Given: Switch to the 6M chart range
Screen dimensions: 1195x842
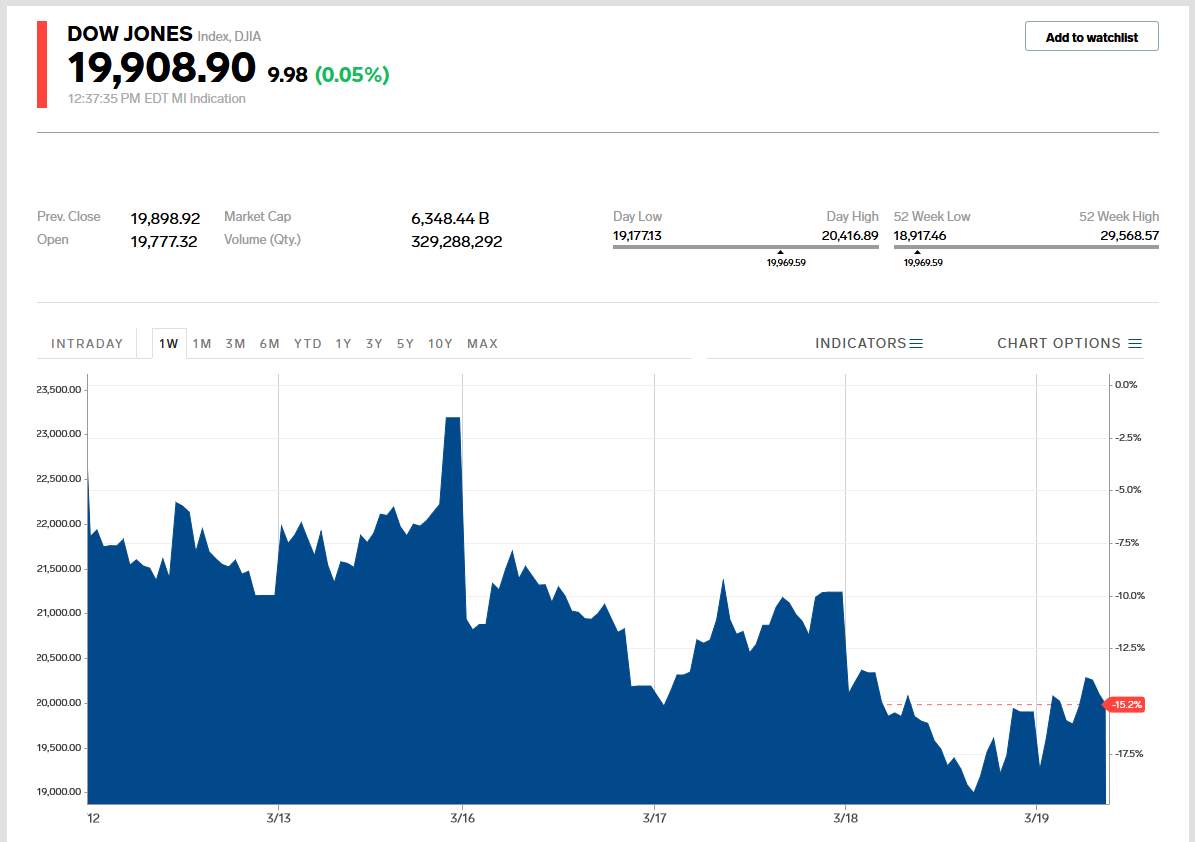Looking at the screenshot, I should [x=269, y=344].
